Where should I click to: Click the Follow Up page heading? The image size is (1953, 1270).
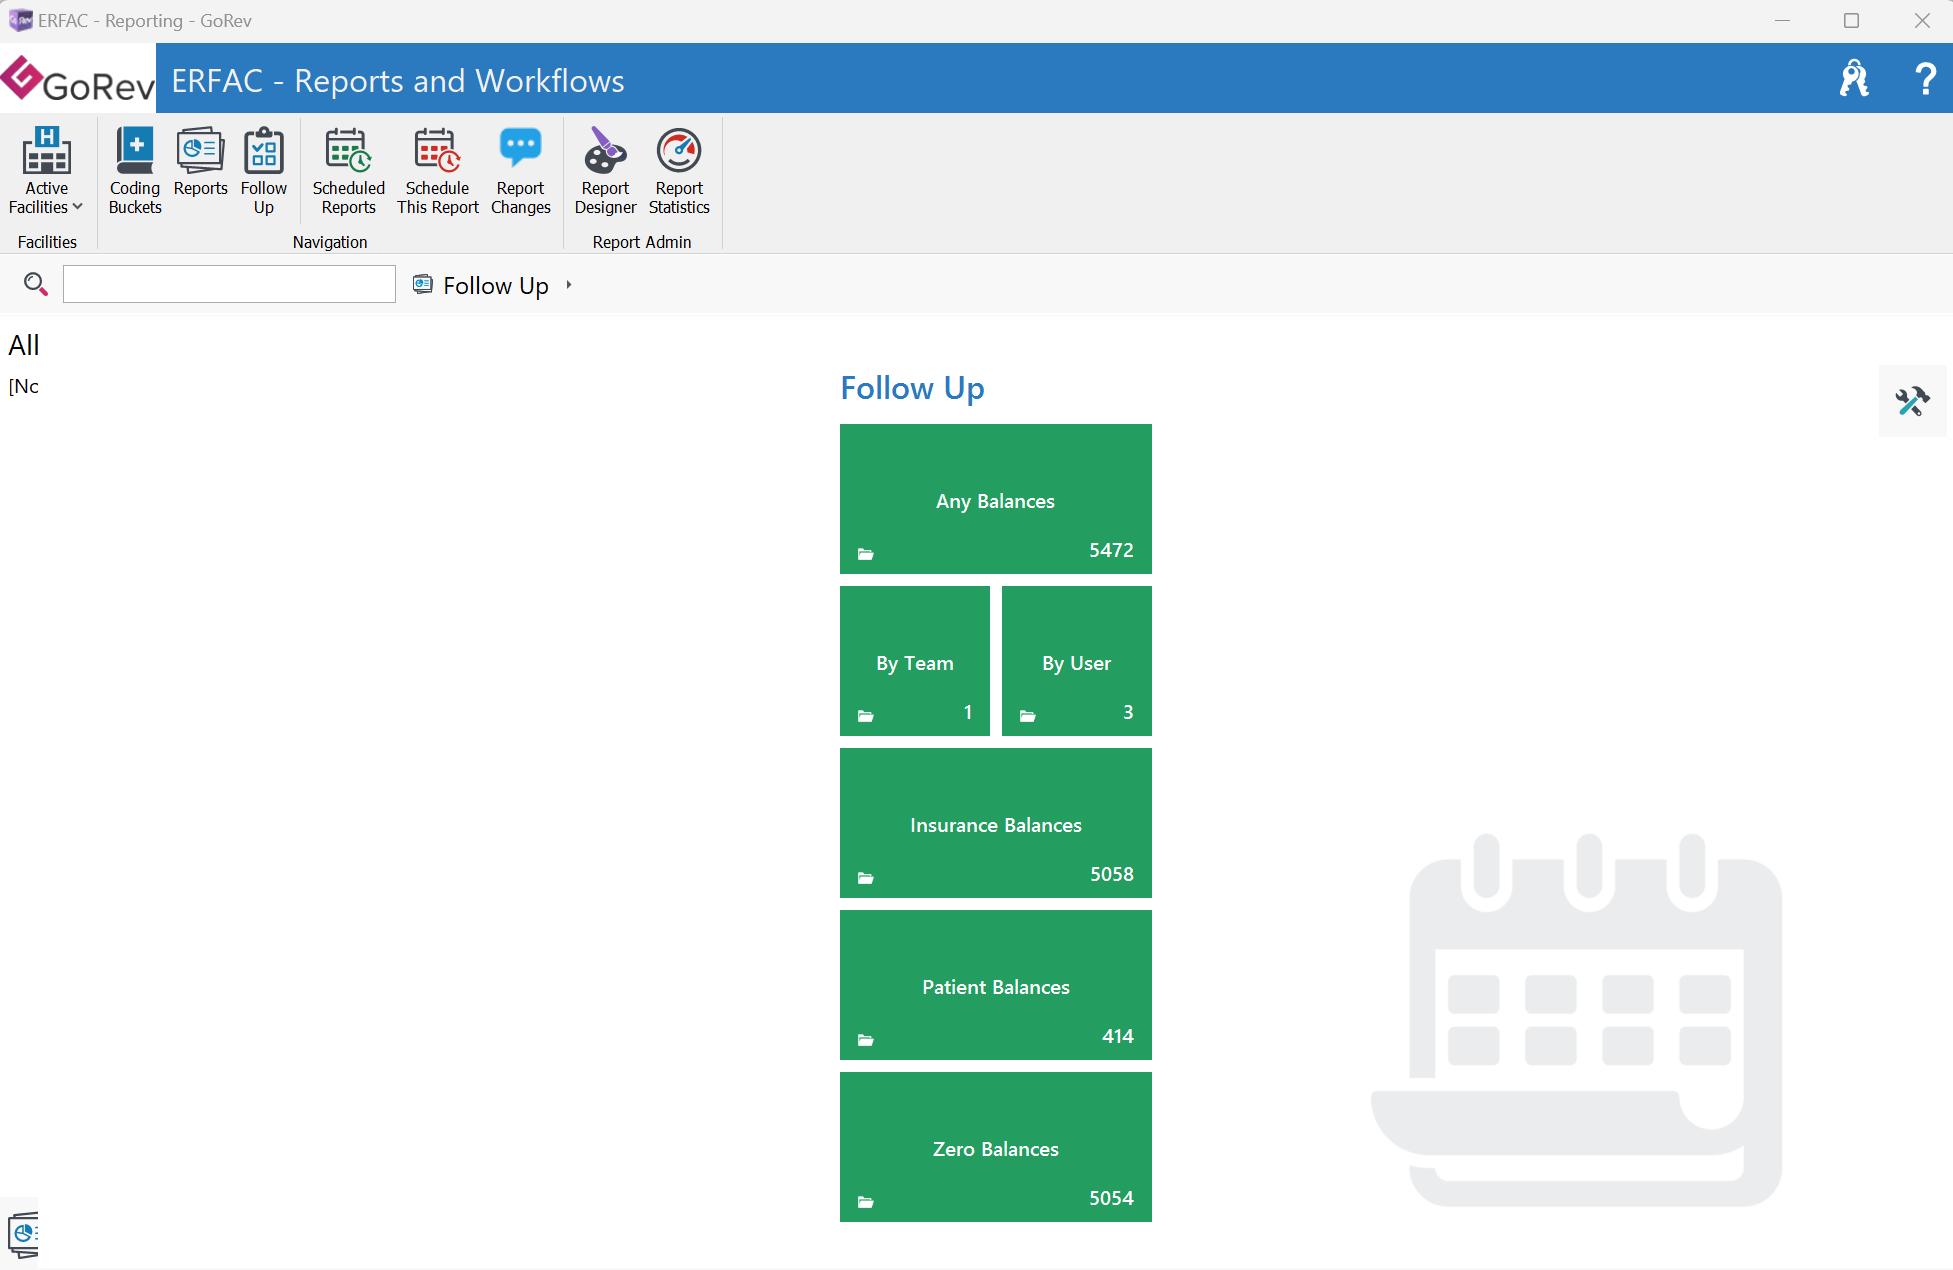click(x=912, y=388)
